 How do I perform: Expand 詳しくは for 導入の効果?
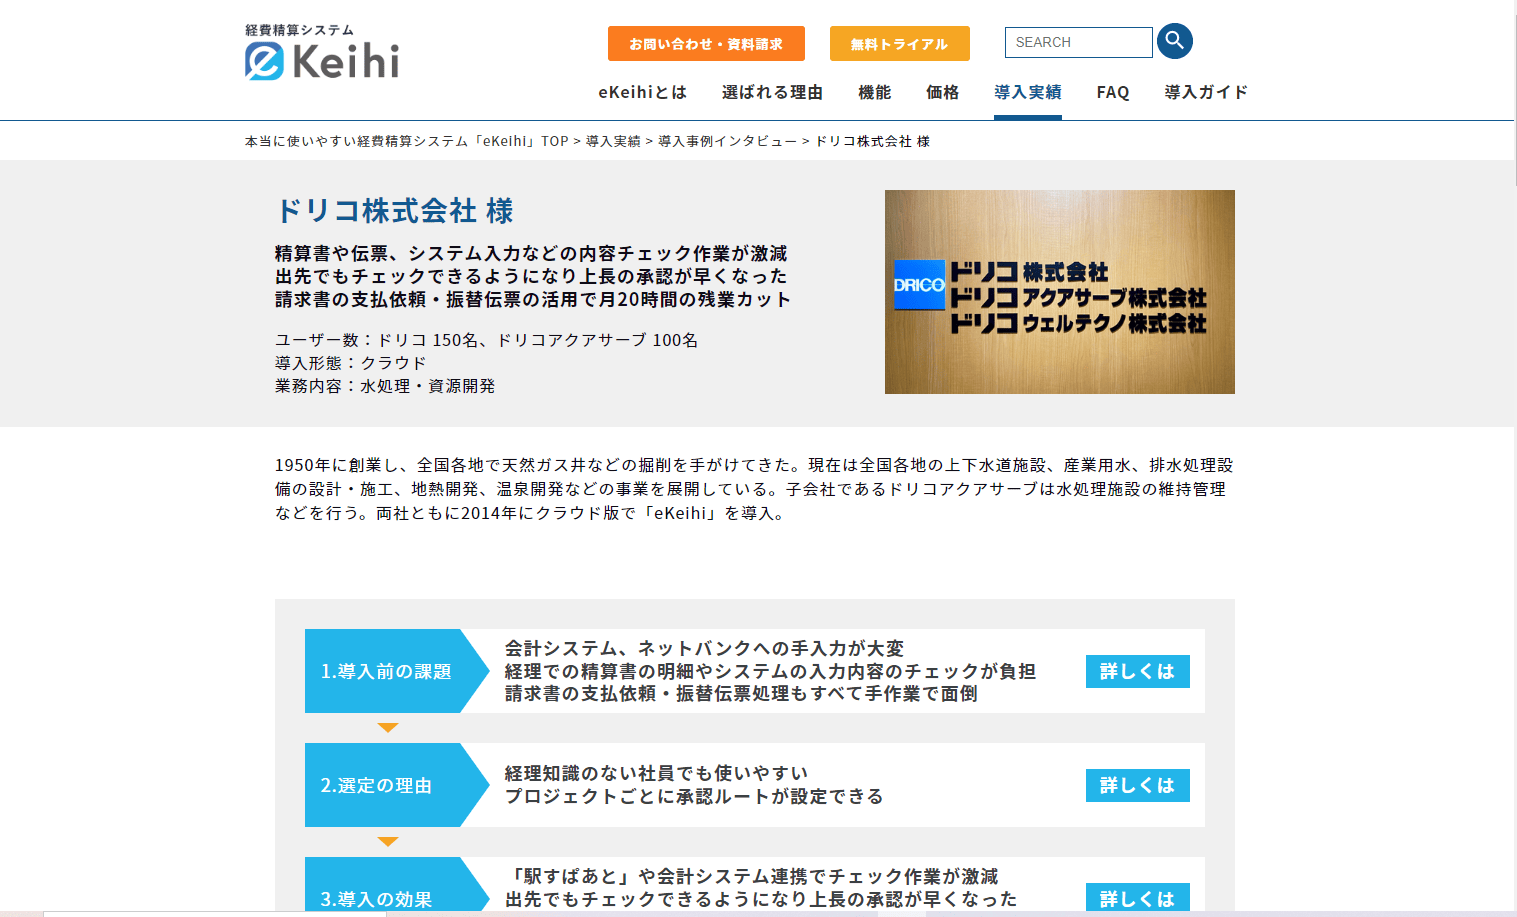(1138, 897)
